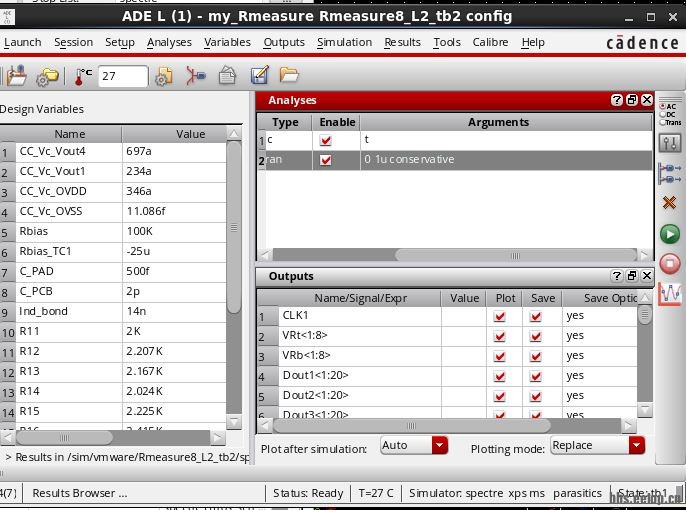Select the Trans analysis radio button

(x=662, y=122)
